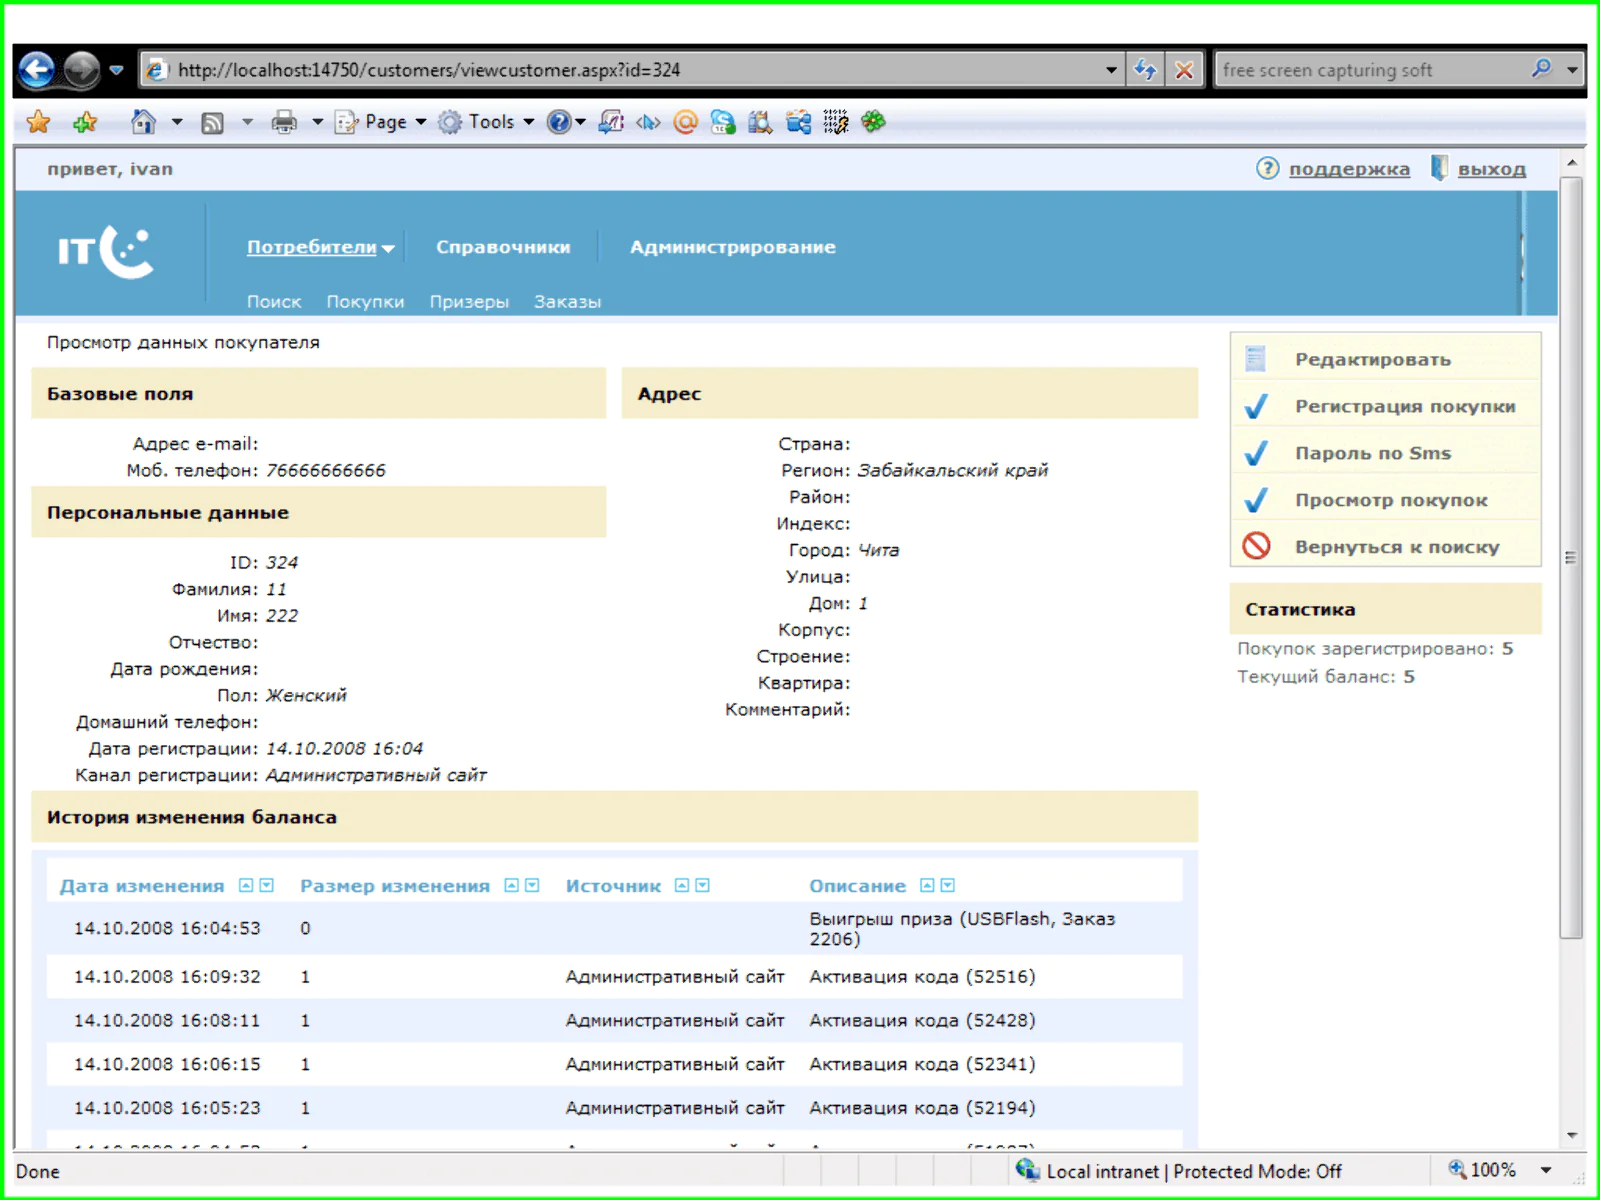The height and width of the screenshot is (1200, 1600).
Task: Click the zoom magnifier icon in status bar
Action: [1458, 1169]
